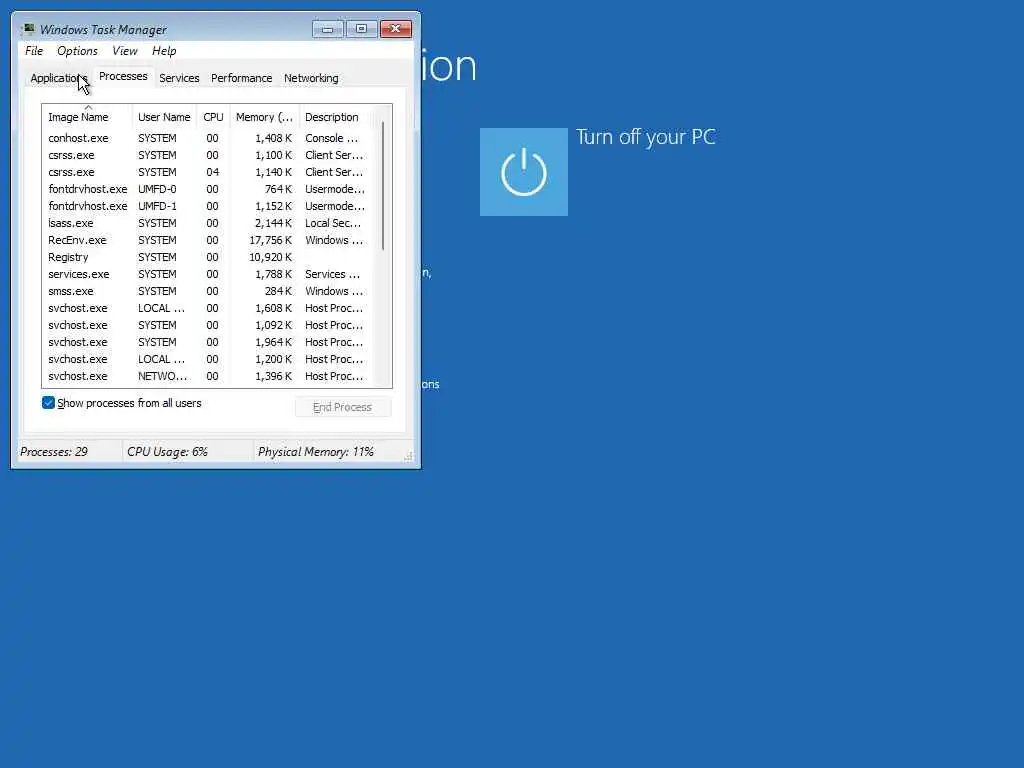Open the View menu
Image resolution: width=1024 pixels, height=768 pixels.
coord(125,51)
